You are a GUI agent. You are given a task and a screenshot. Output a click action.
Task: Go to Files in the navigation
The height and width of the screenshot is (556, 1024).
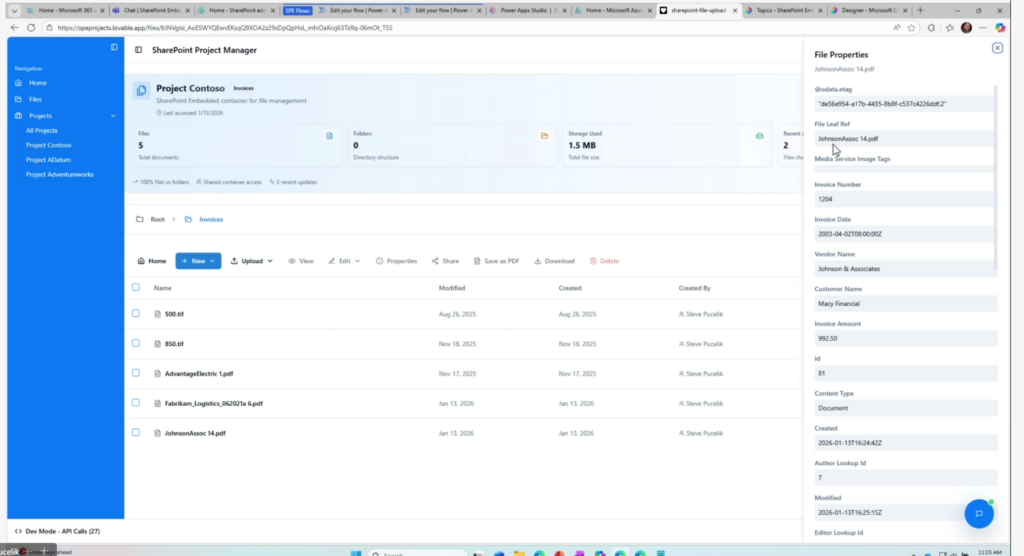35,99
